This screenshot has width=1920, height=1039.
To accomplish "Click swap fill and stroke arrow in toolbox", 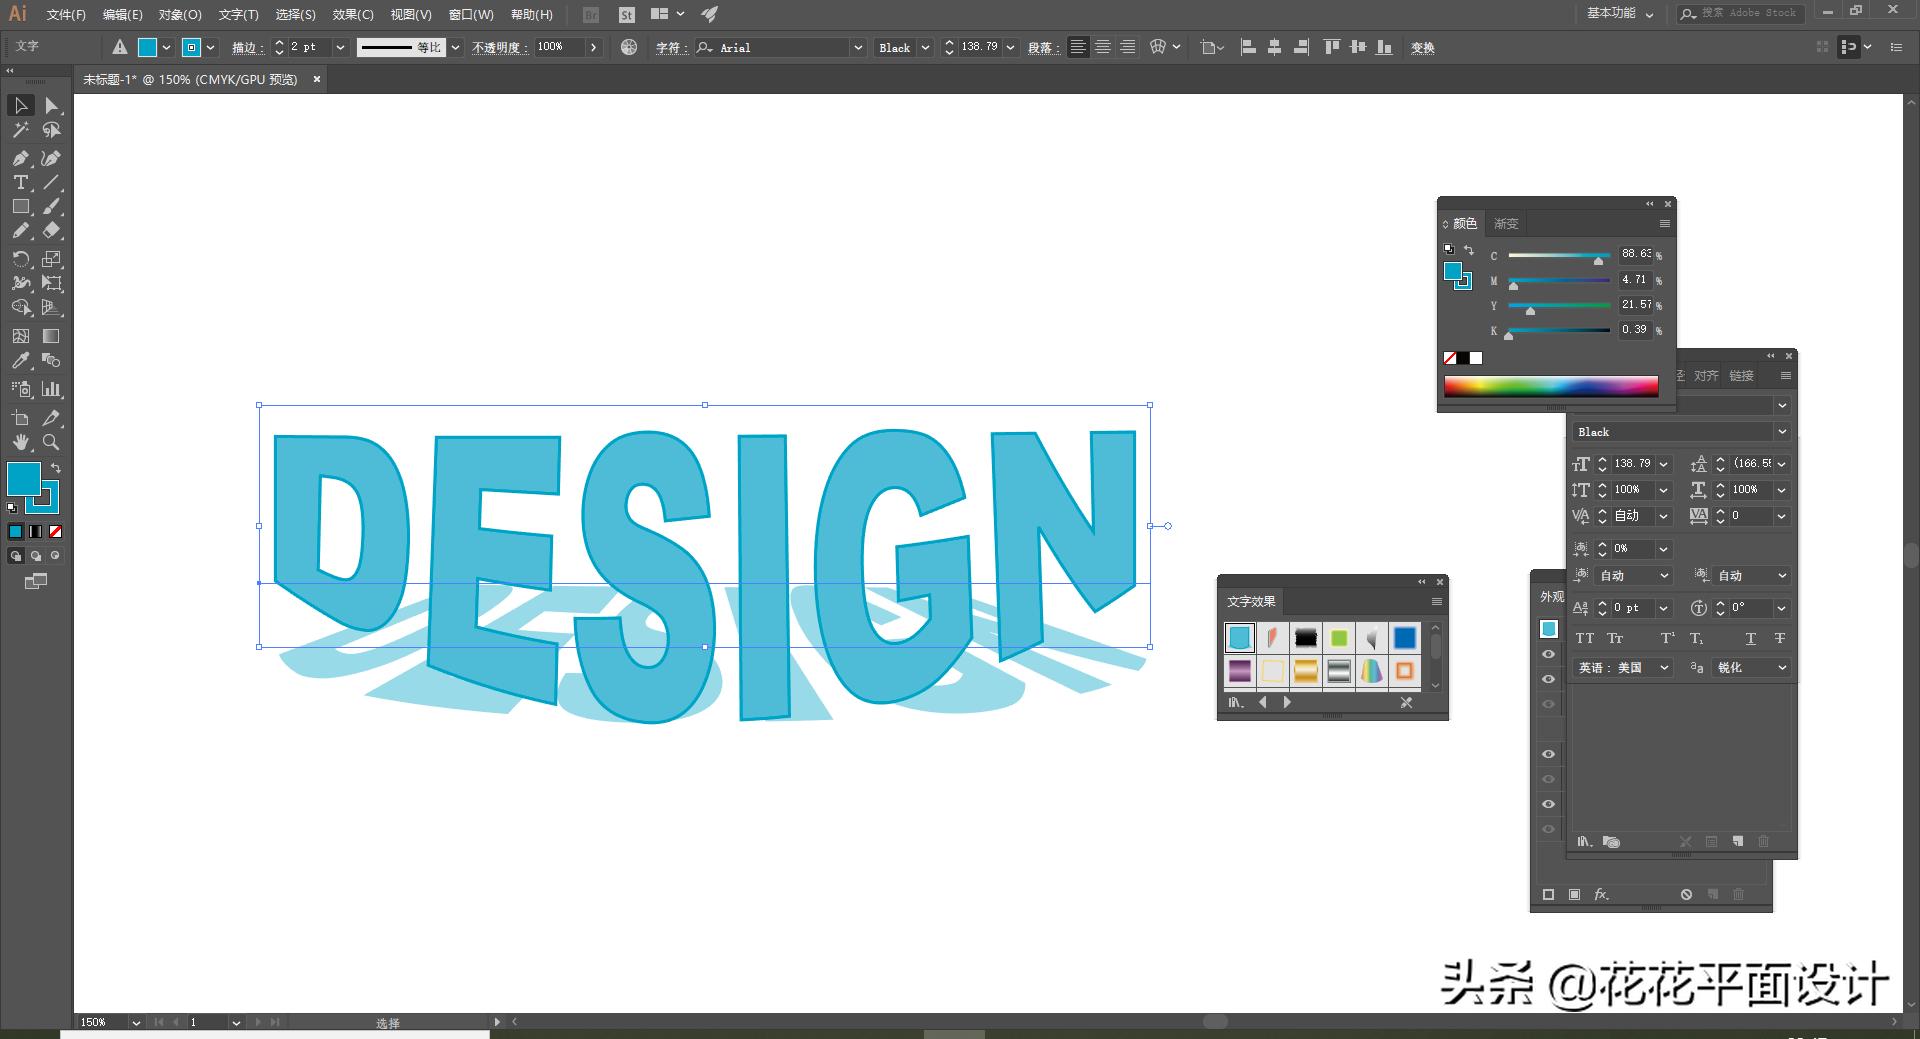I will pyautogui.click(x=56, y=468).
